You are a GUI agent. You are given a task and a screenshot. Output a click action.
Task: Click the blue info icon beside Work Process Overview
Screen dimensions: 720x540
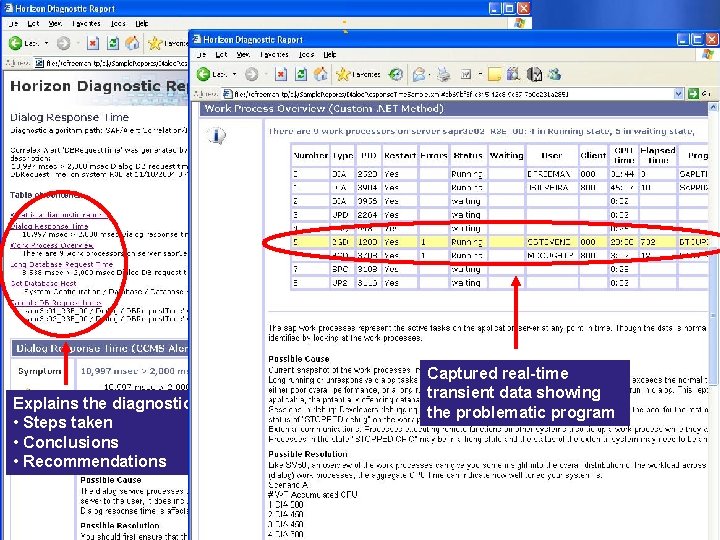pos(216,135)
